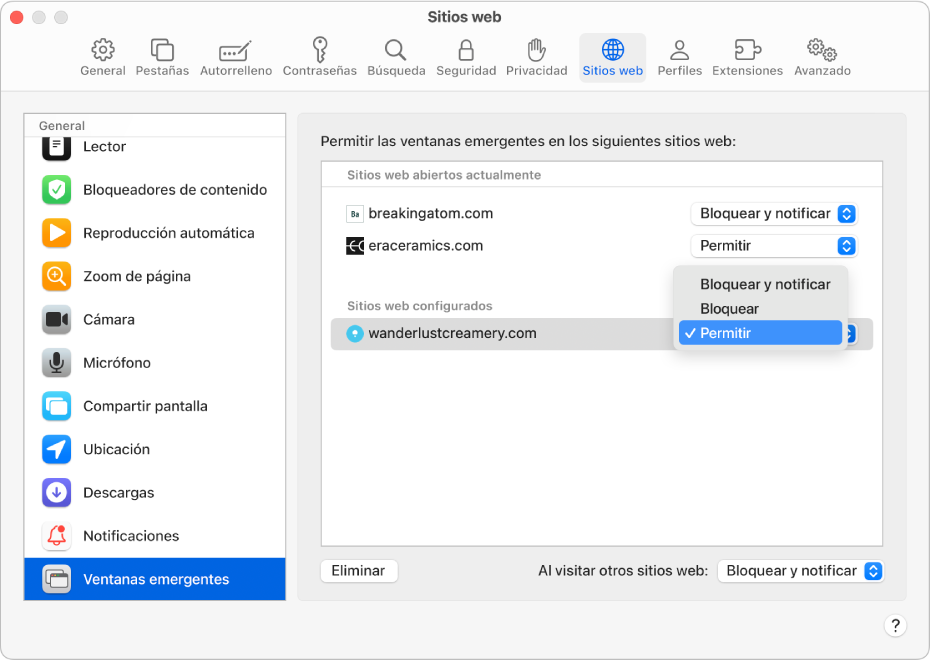Click the Reproducción automática play icon
931x662 pixels.
pyautogui.click(x=56, y=233)
